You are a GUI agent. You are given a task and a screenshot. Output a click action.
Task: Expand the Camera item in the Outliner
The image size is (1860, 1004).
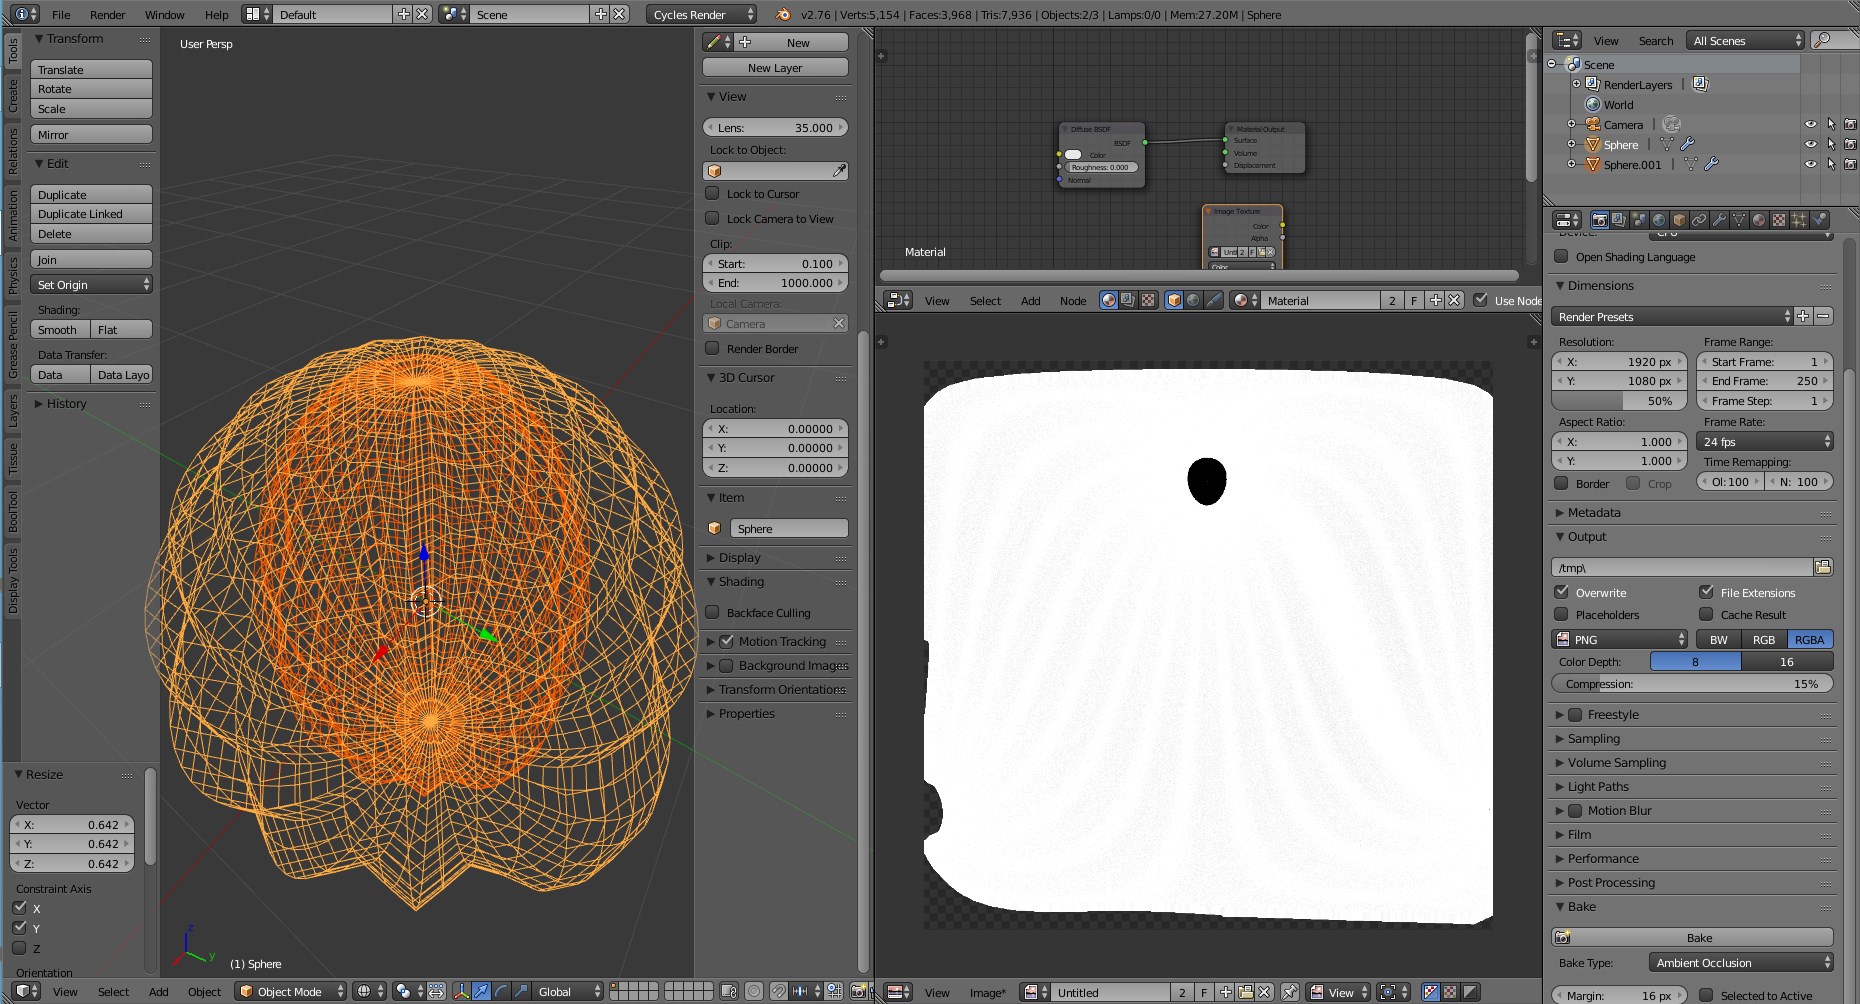click(x=1571, y=124)
